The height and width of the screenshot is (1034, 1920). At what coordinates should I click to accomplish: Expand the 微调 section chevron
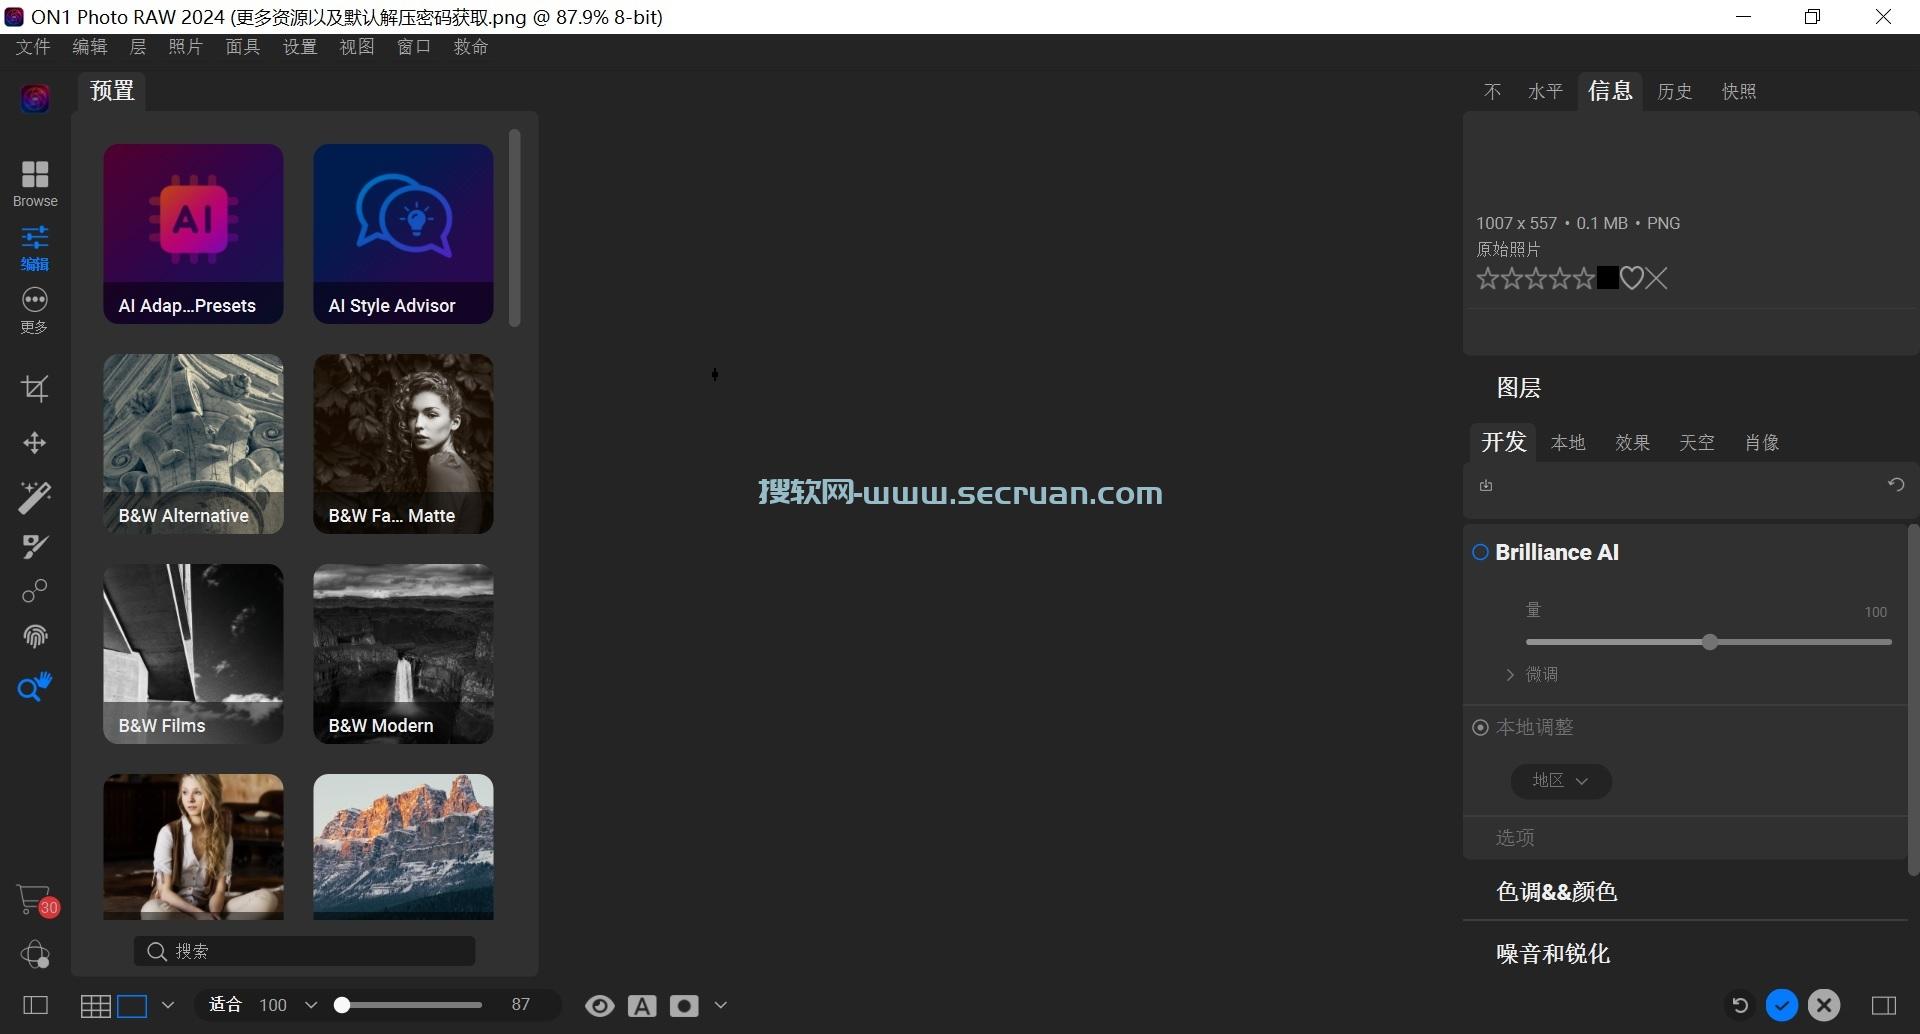1510,675
